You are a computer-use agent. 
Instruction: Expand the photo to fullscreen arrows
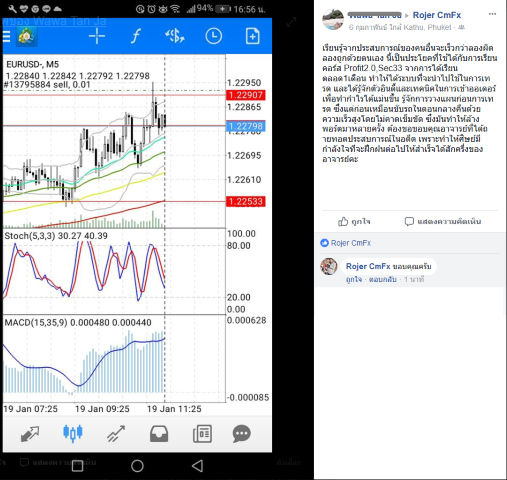pyautogui.click(x=292, y=22)
